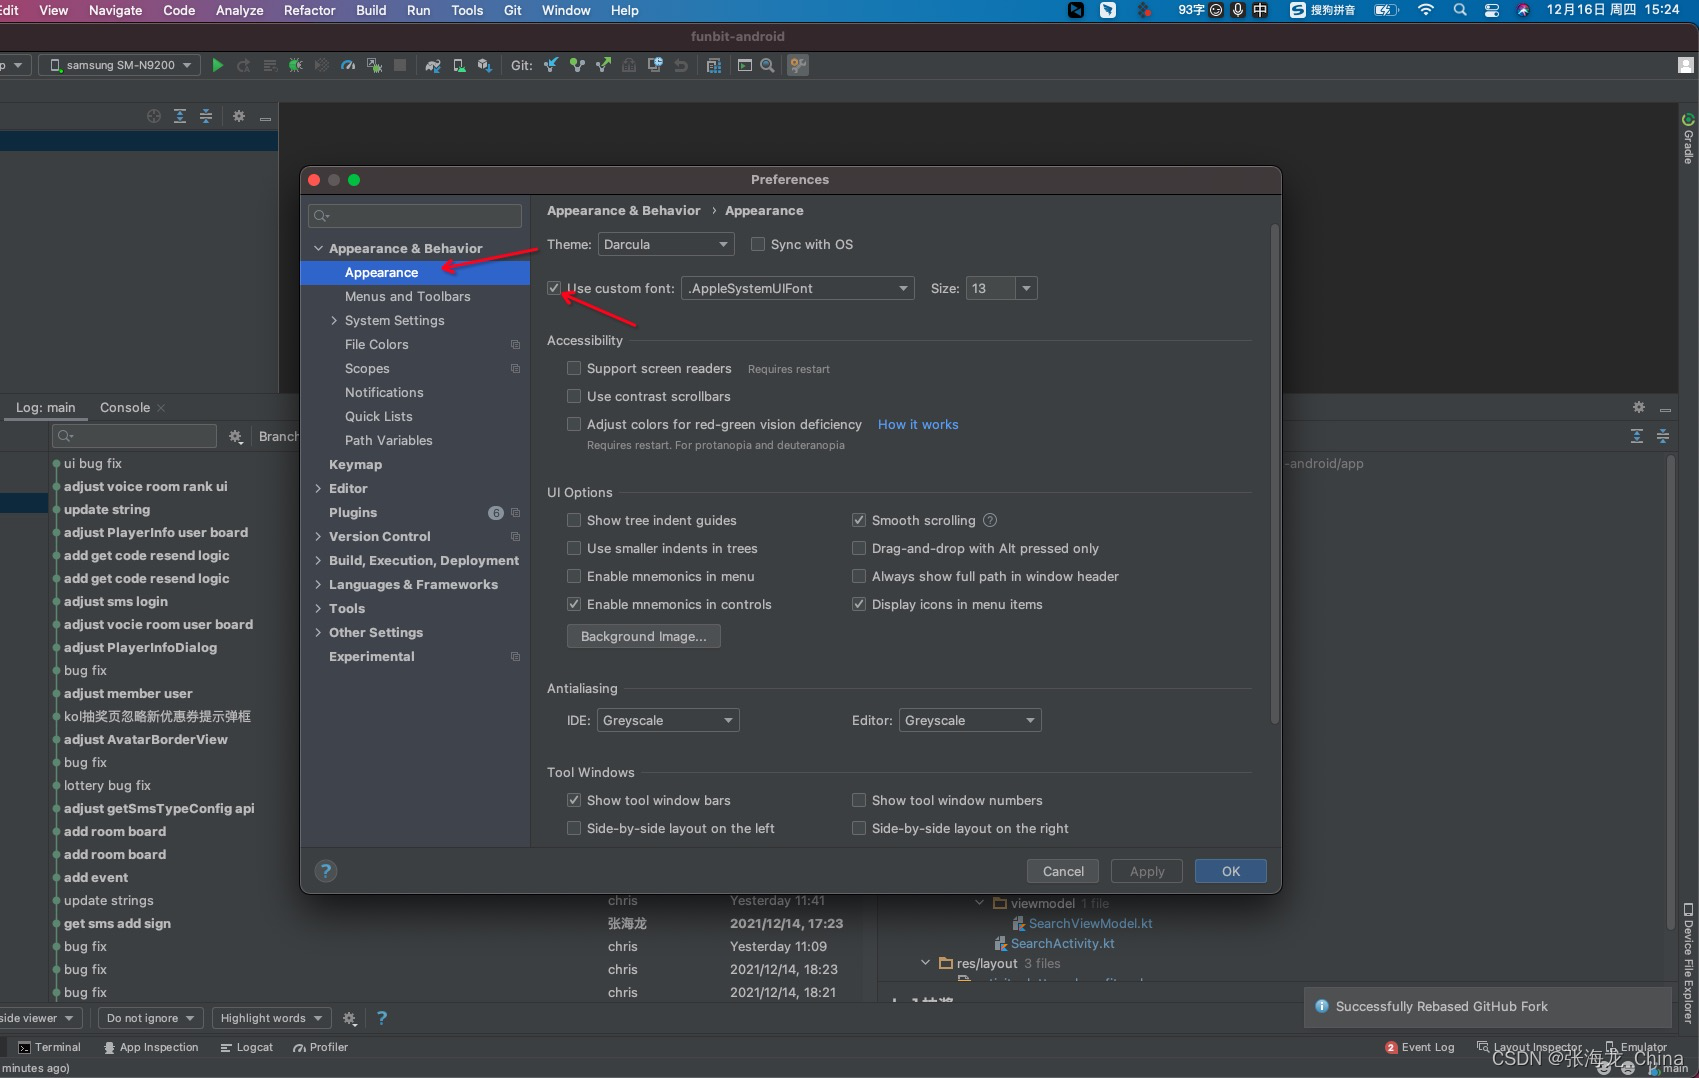Check Show tree indent guides

(x=574, y=520)
